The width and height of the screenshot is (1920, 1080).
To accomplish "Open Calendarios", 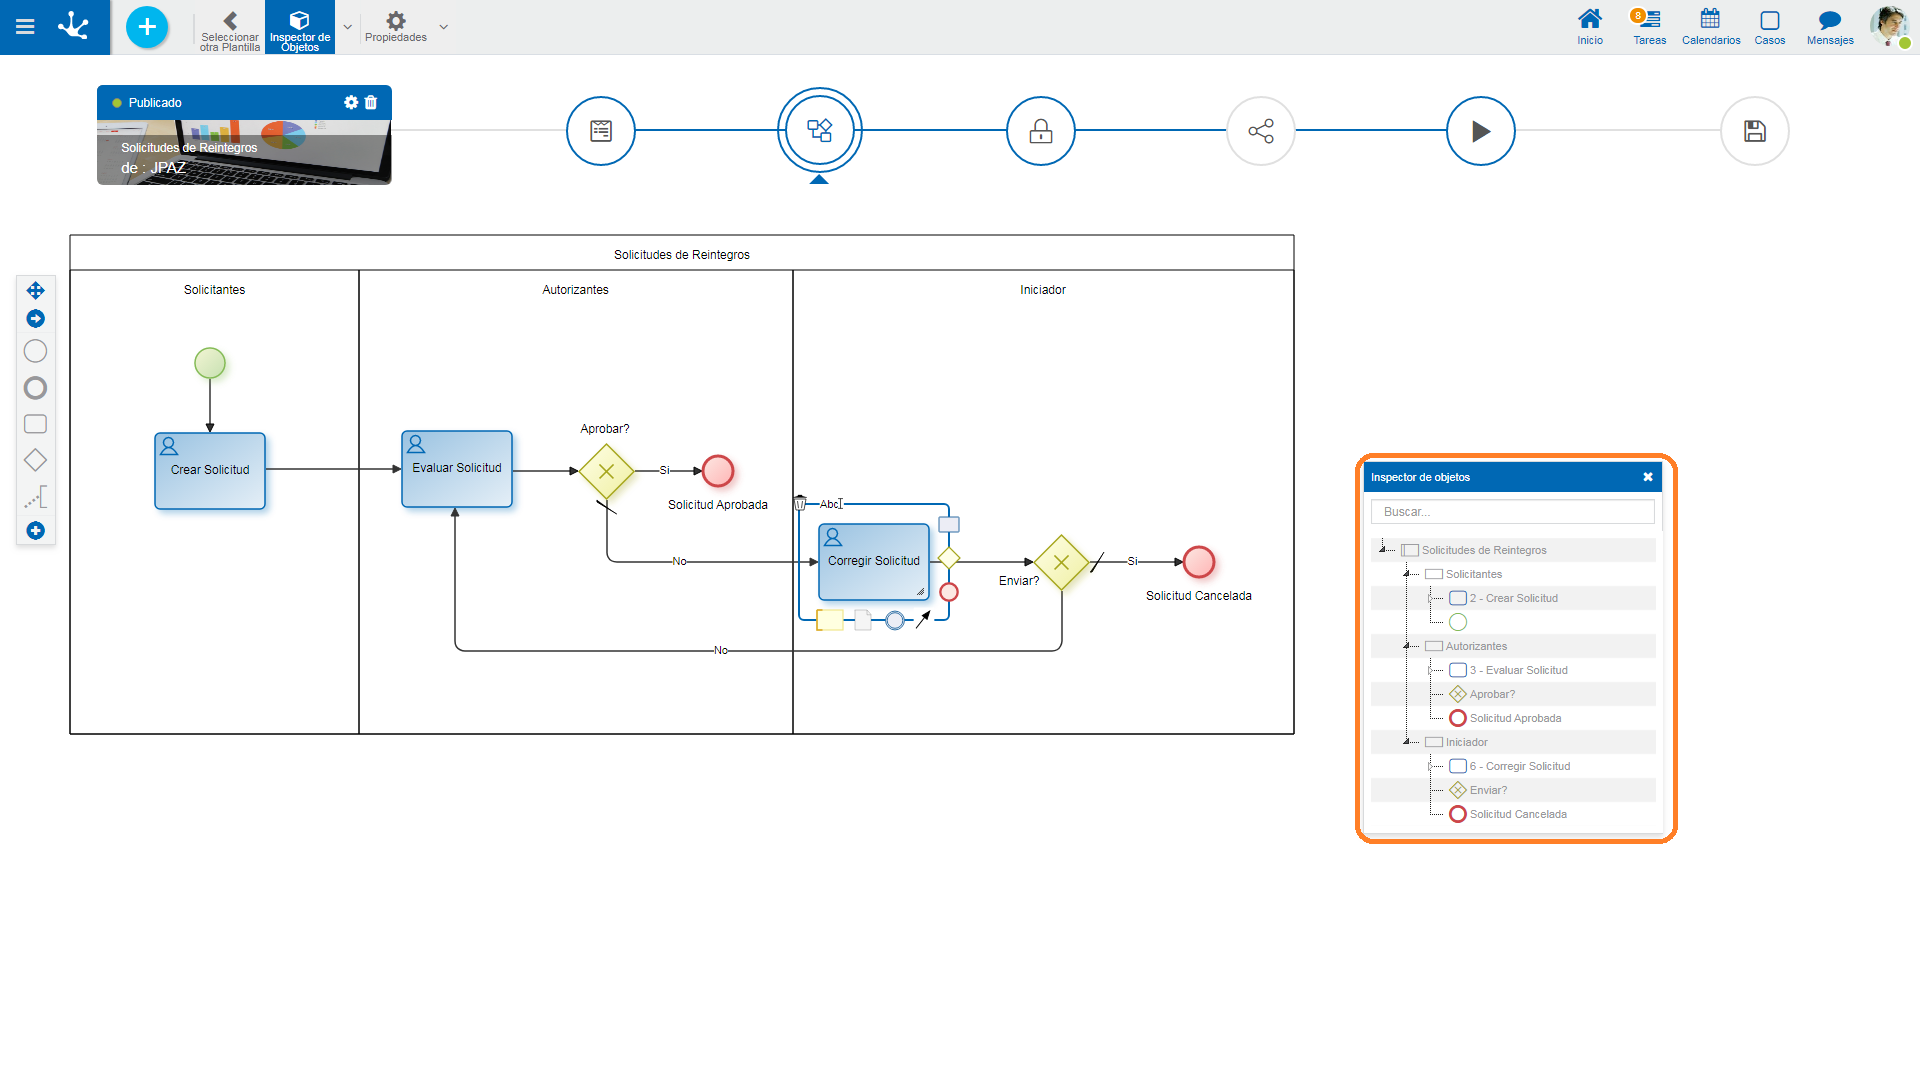I will (x=1711, y=27).
